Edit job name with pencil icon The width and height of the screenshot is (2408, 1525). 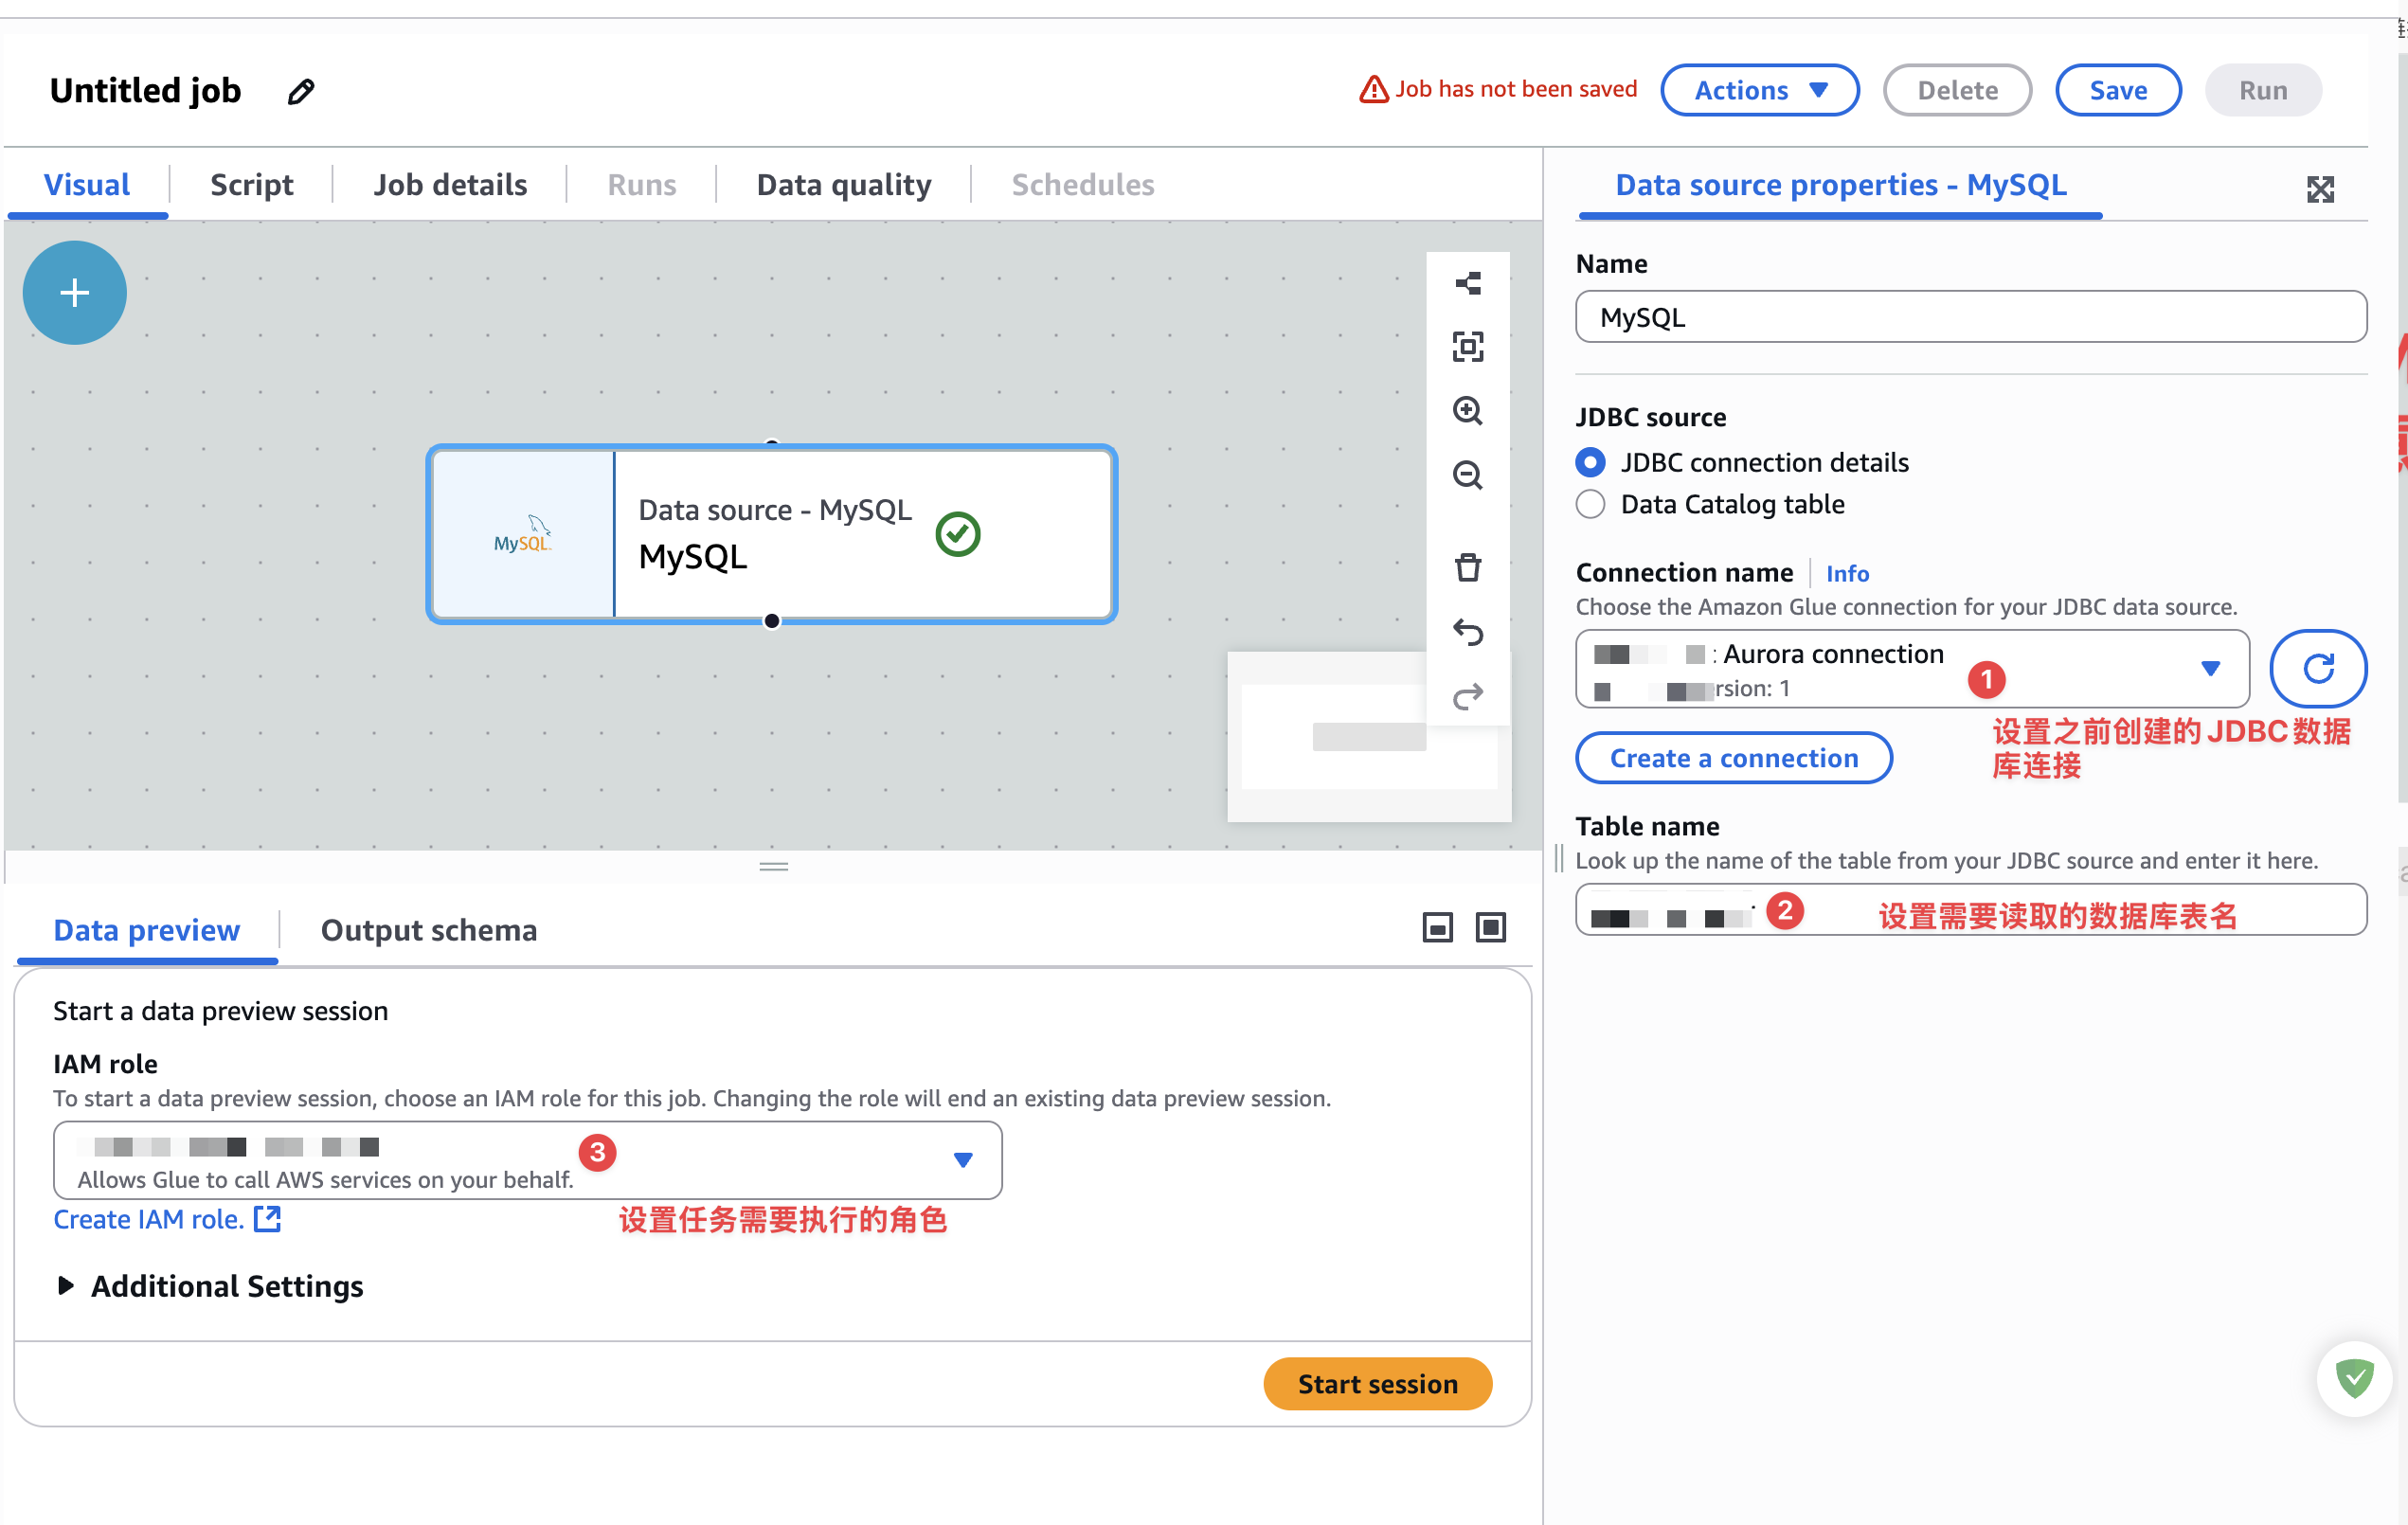click(301, 92)
